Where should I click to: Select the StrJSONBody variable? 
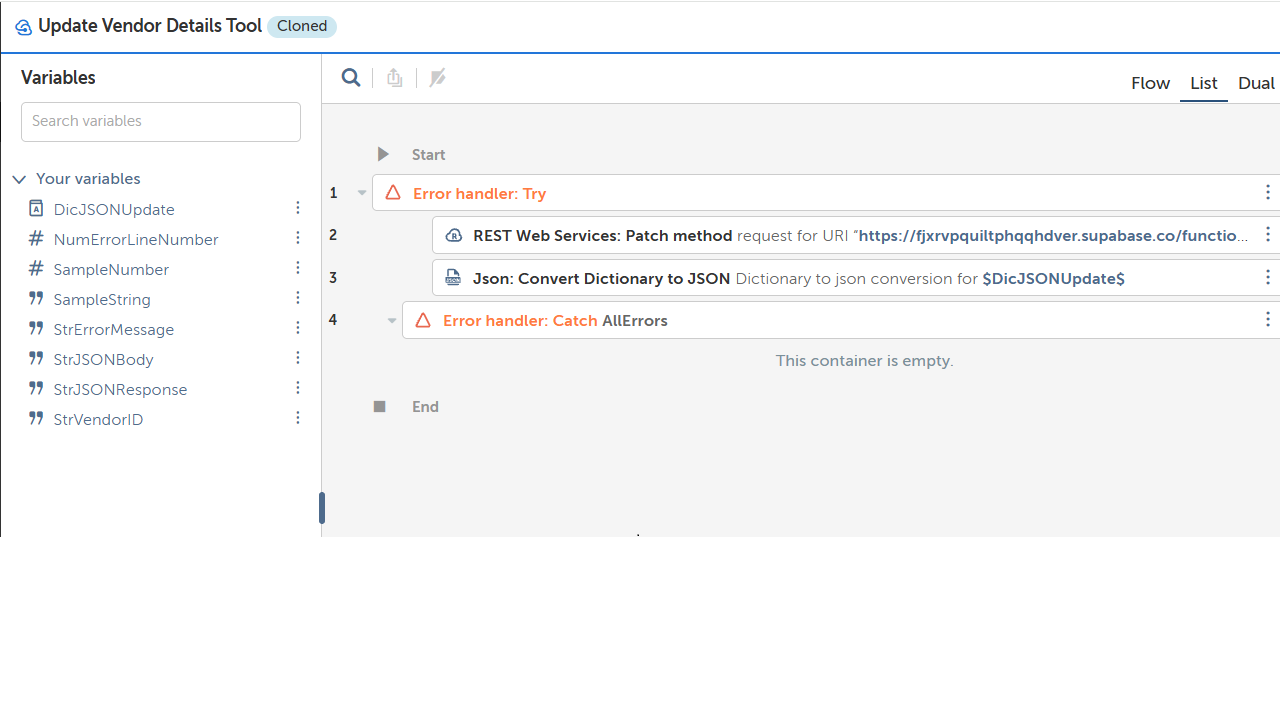[x=103, y=359]
